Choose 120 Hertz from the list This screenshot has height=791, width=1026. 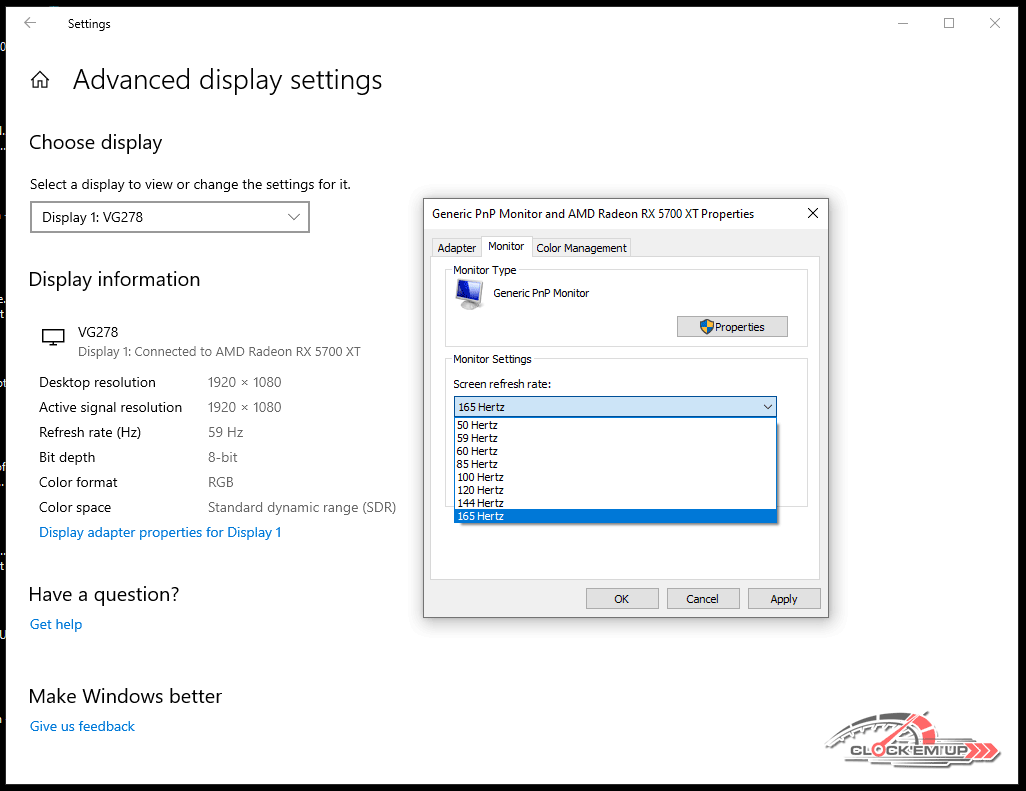click(x=480, y=490)
